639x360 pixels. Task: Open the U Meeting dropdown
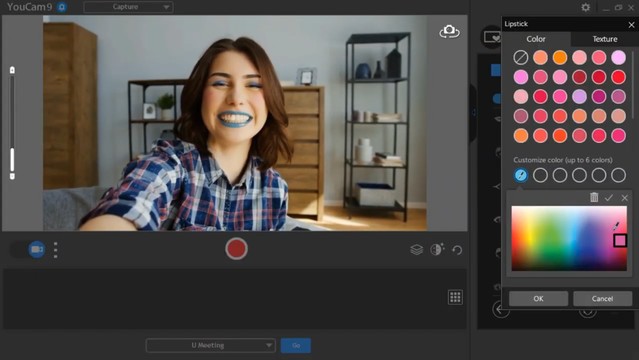(x=211, y=345)
